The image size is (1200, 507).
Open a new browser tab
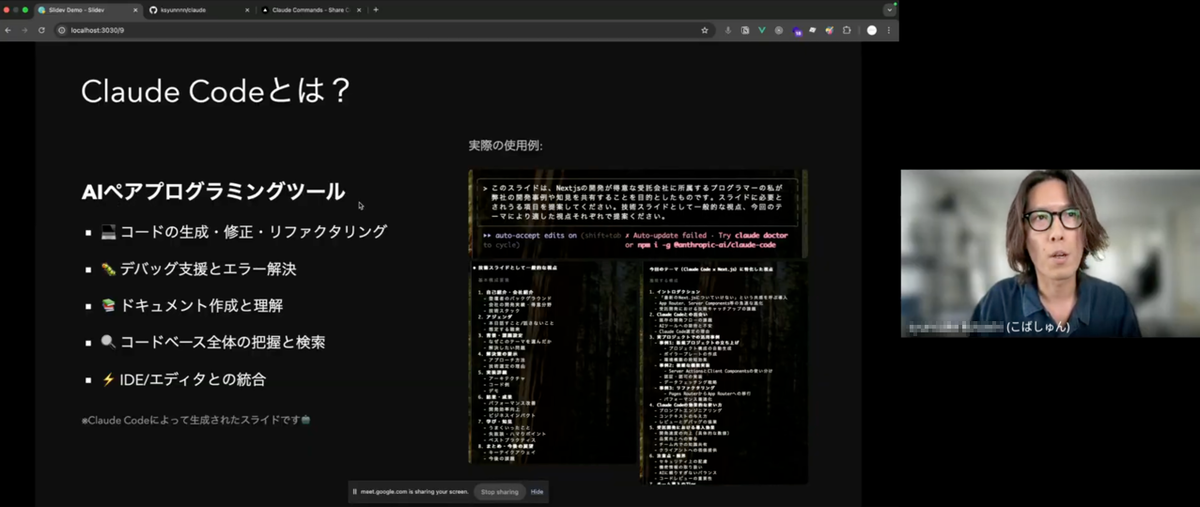pos(376,10)
